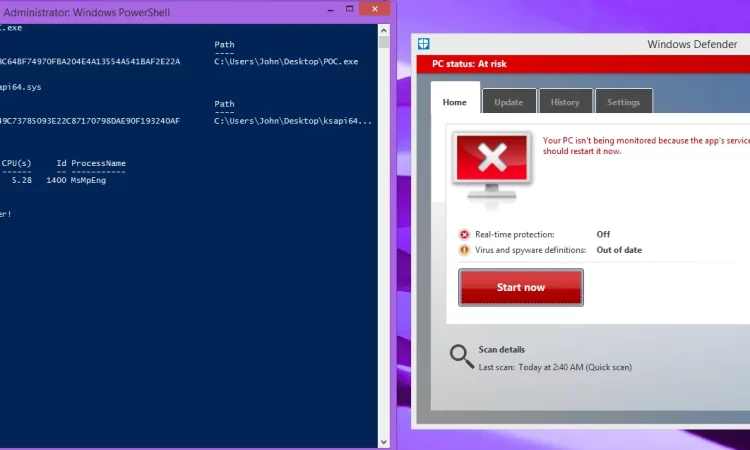Click the Windows Defender shield title icon
The height and width of the screenshot is (450, 750).
[423, 44]
